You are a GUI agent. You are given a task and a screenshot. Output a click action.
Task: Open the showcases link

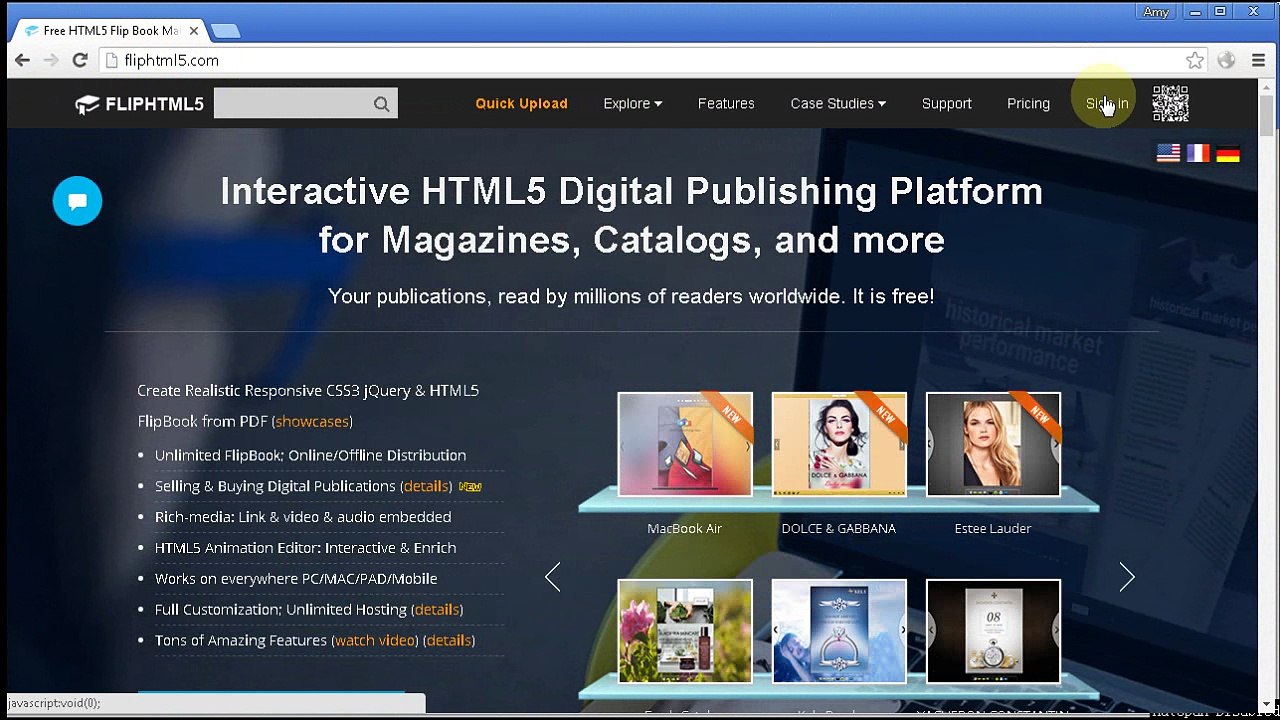pos(312,421)
